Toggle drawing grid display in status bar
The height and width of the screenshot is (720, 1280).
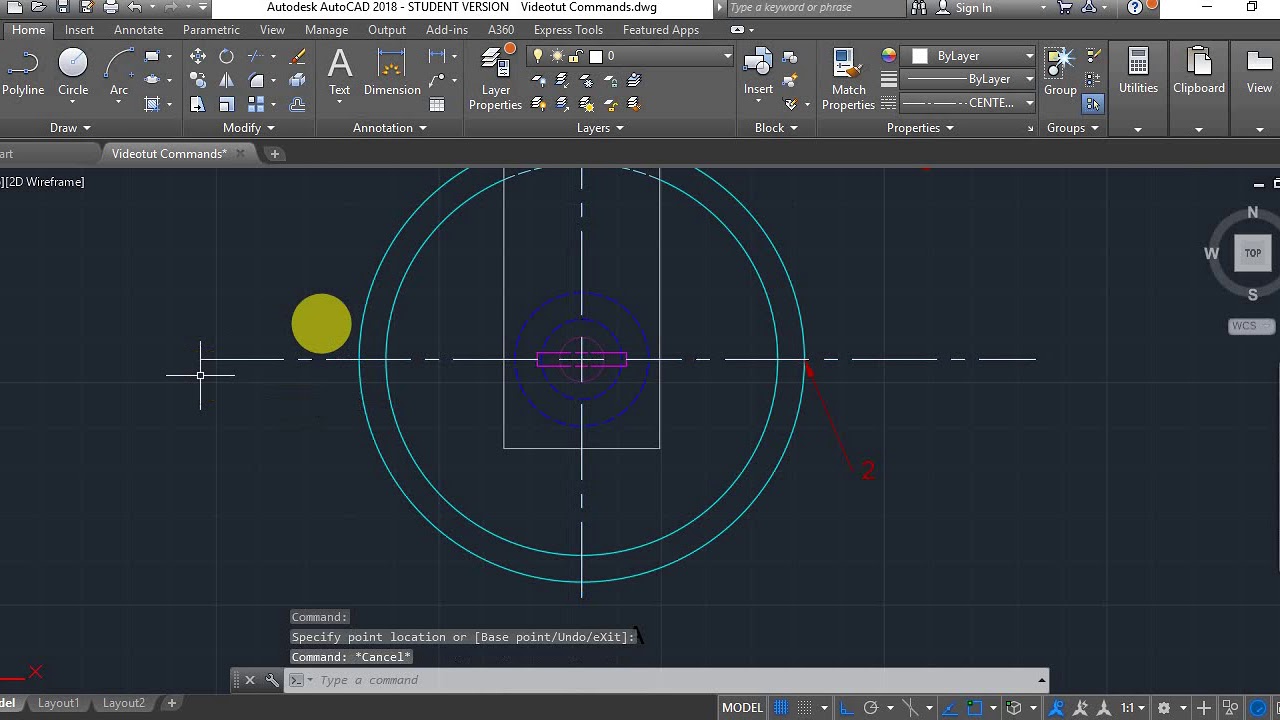coord(781,707)
